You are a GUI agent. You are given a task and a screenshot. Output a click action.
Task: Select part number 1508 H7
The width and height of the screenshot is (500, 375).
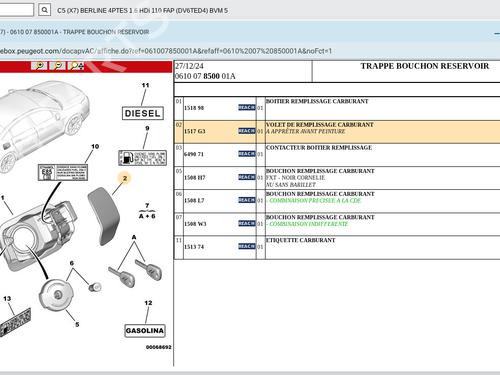pyautogui.click(x=195, y=178)
